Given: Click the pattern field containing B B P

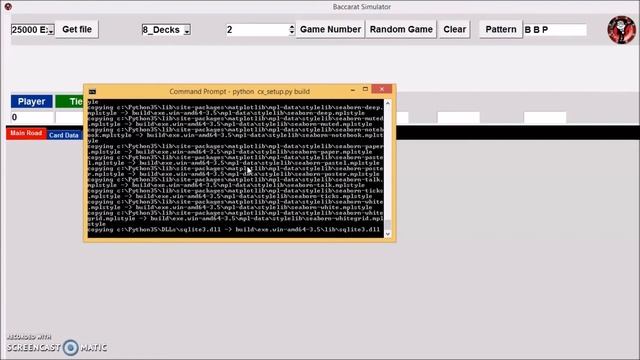Looking at the screenshot, I should coord(555,30).
